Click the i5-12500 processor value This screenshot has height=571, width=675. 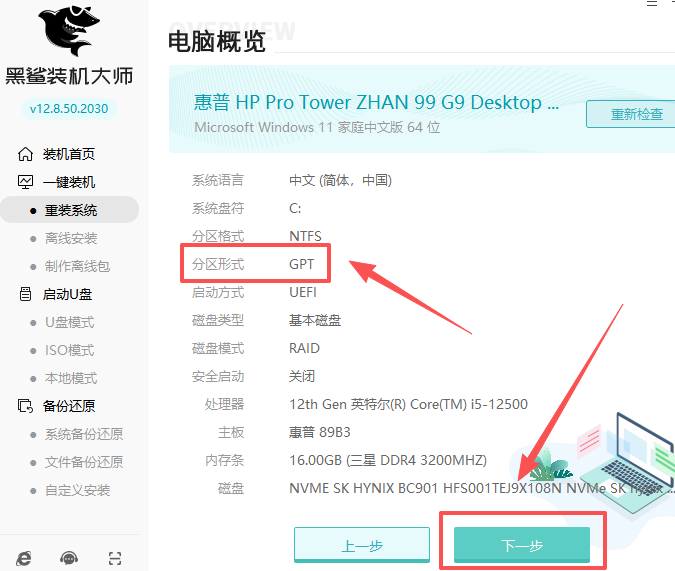pyautogui.click(x=408, y=404)
